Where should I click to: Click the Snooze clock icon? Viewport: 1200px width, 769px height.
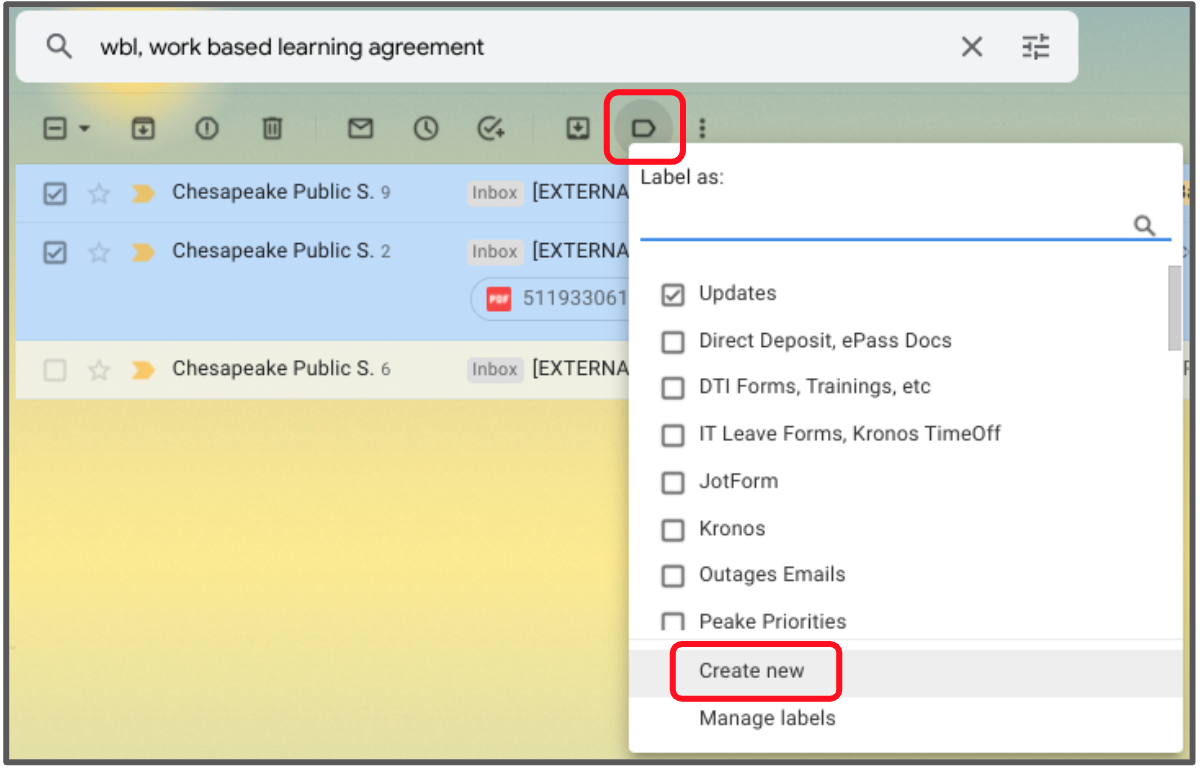click(426, 128)
